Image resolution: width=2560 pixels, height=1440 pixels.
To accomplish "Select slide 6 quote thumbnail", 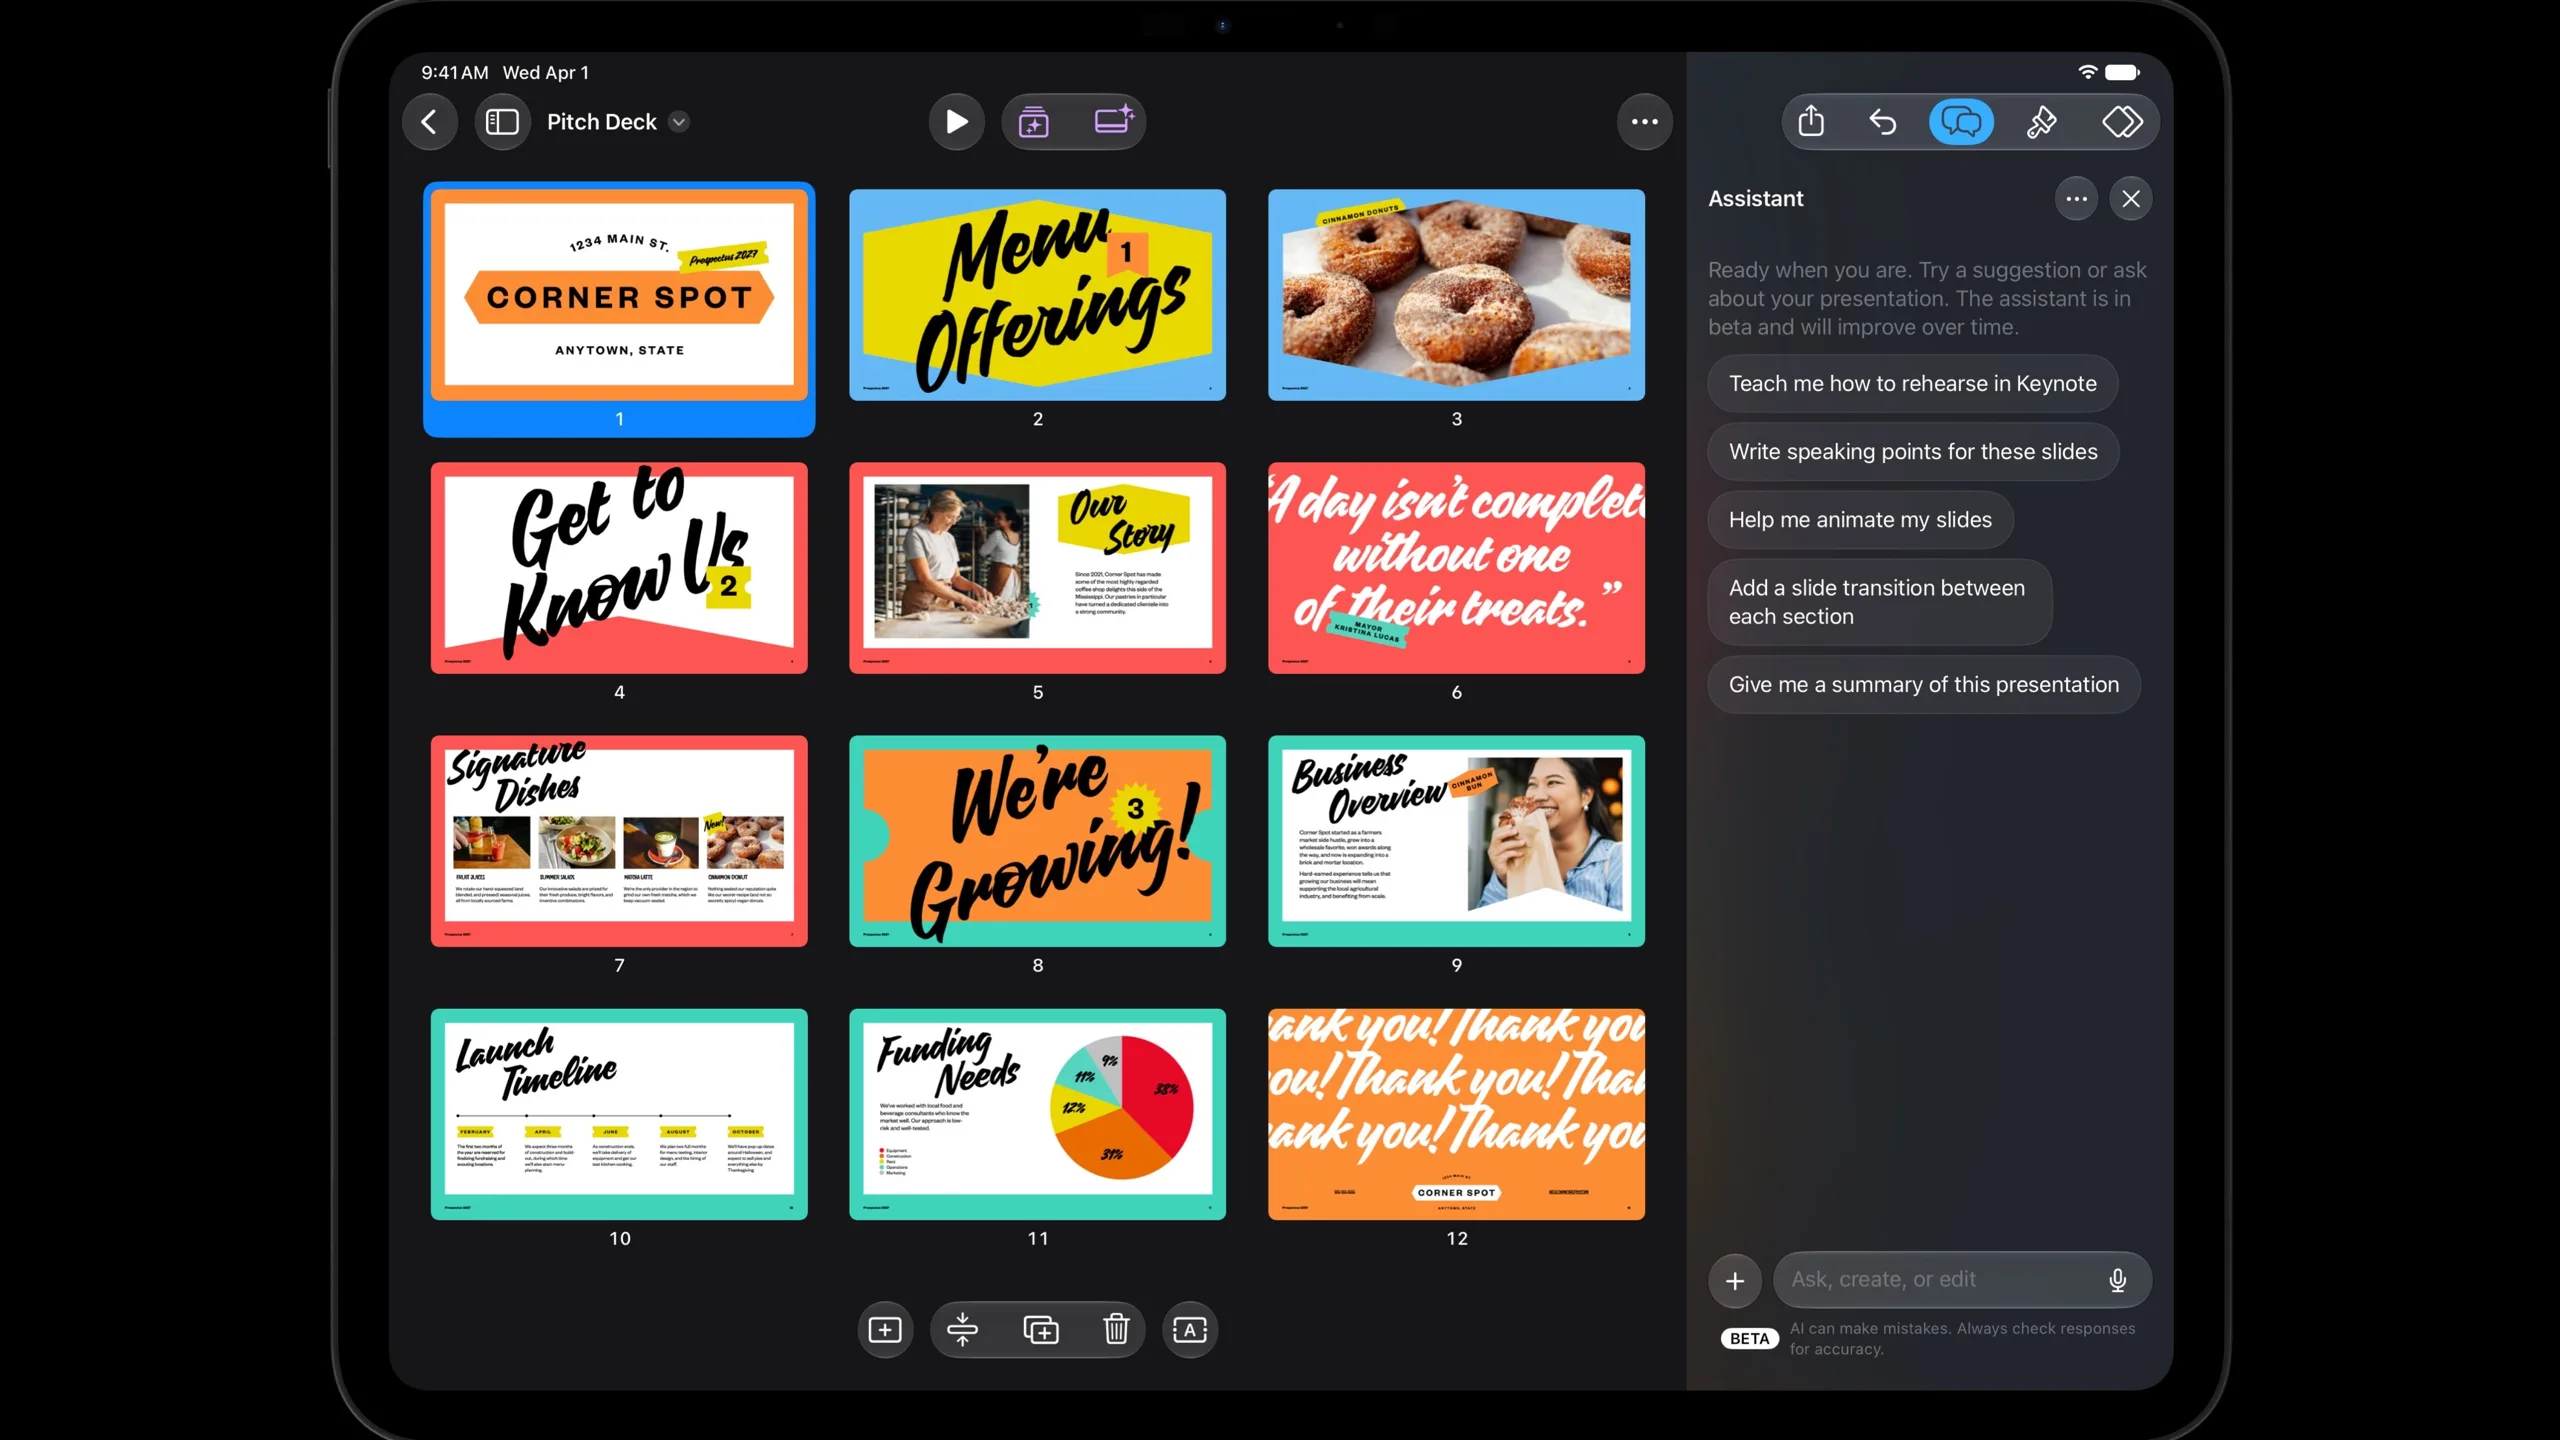I will click(1456, 568).
